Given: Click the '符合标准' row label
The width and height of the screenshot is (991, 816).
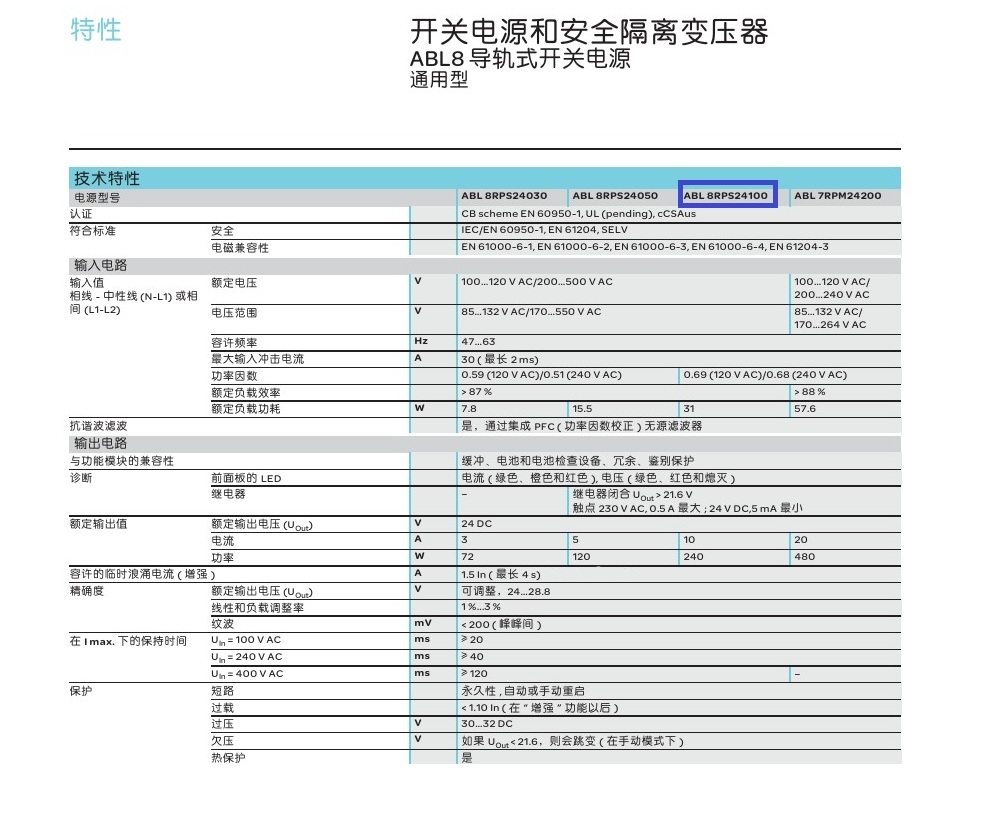Looking at the screenshot, I should pos(92,231).
